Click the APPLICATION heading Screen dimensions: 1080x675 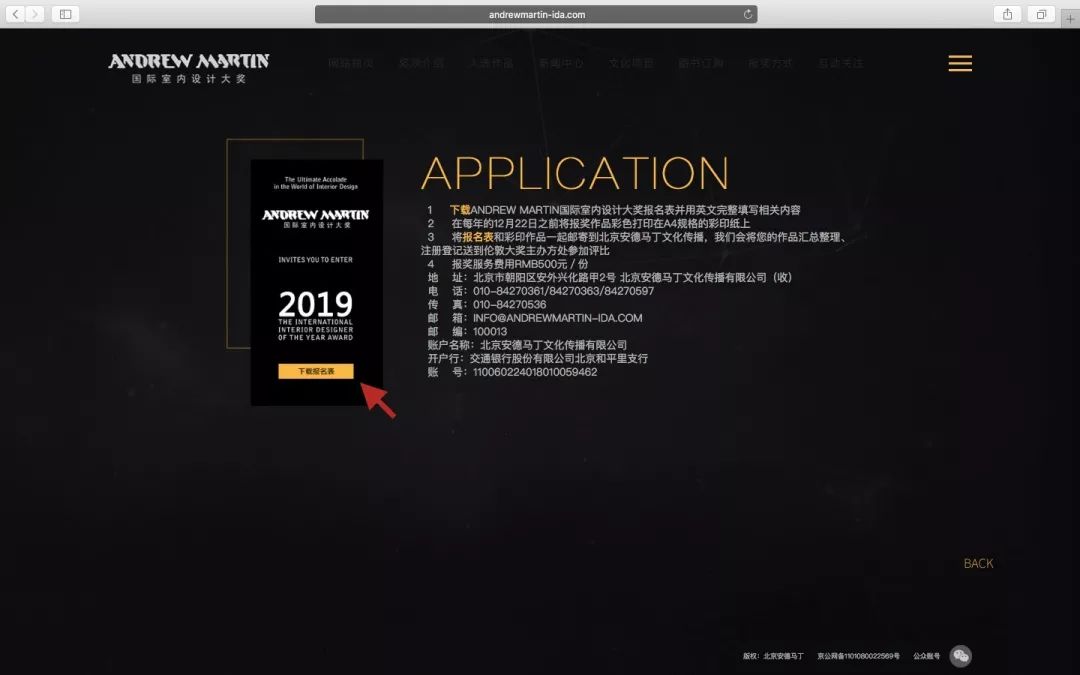pos(574,173)
